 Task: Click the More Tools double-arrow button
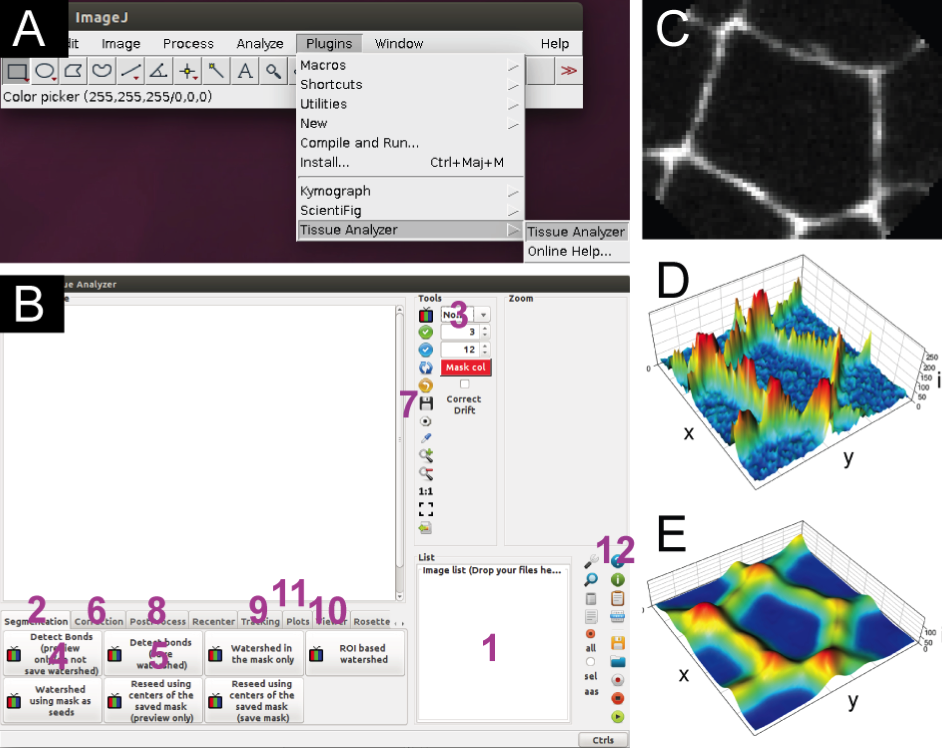pos(568,71)
